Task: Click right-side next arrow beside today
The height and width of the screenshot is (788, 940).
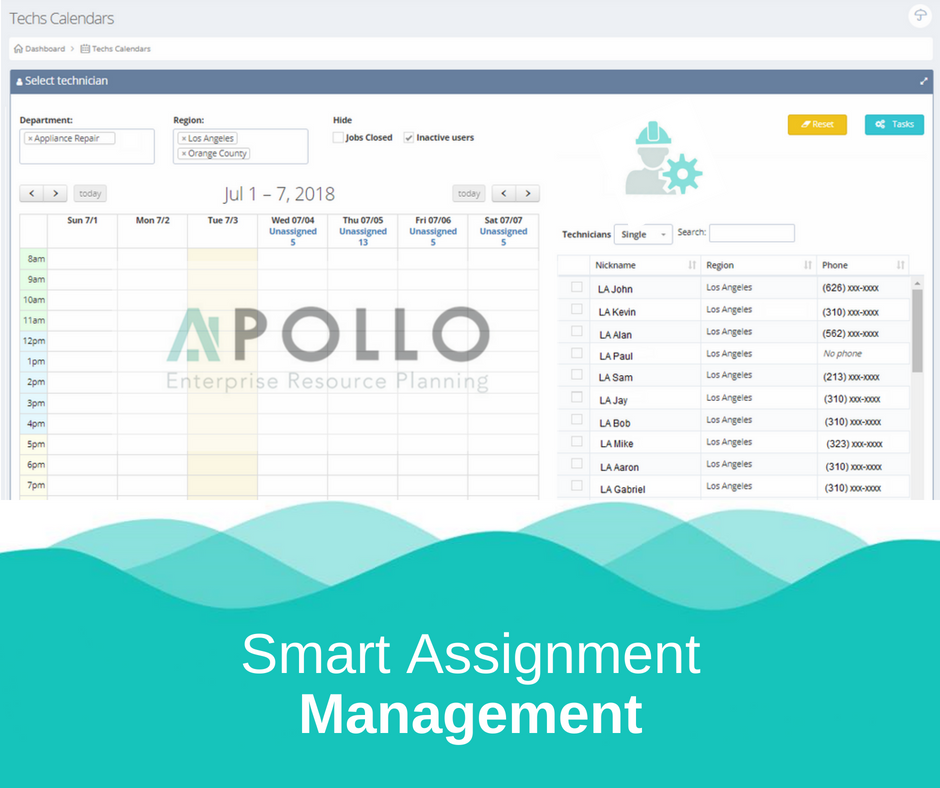Action: coord(528,193)
